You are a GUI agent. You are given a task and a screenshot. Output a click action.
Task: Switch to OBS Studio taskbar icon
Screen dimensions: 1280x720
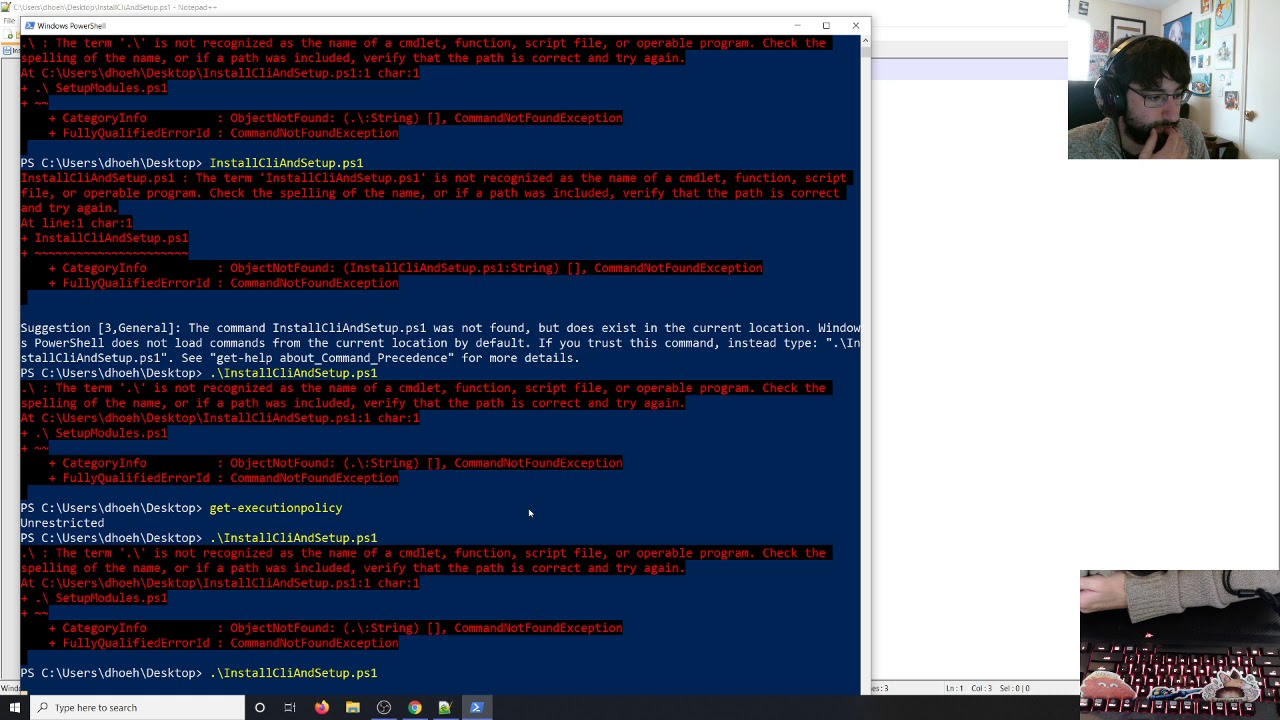[x=383, y=707]
